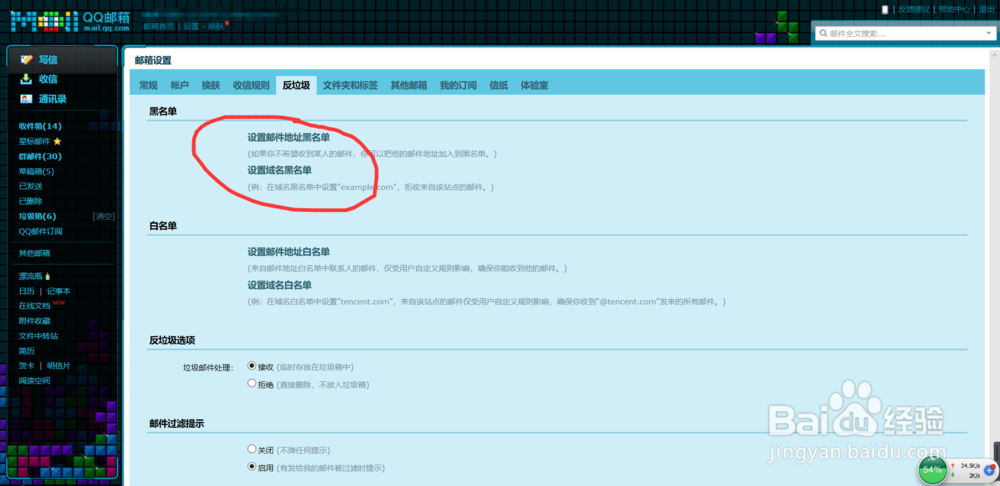Click 写信 to compose mail
Viewport: 1000px width, 486px height.
point(48,59)
